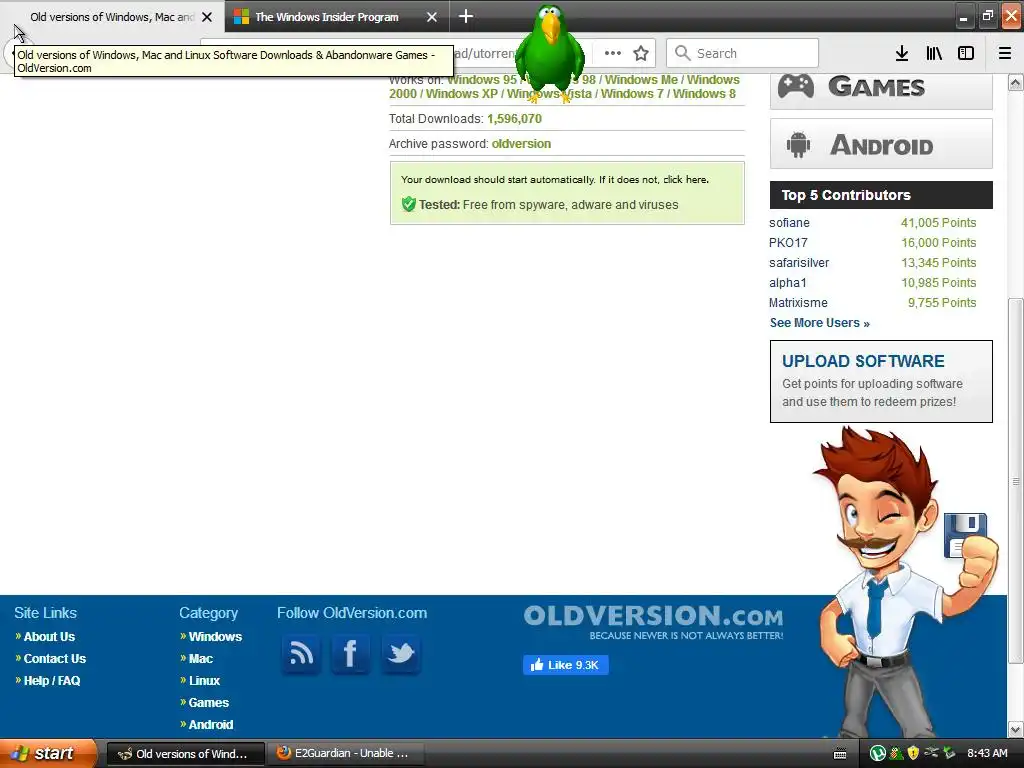Click the uTorrent system tray icon
Screen dimensions: 1024x768
coord(877,754)
